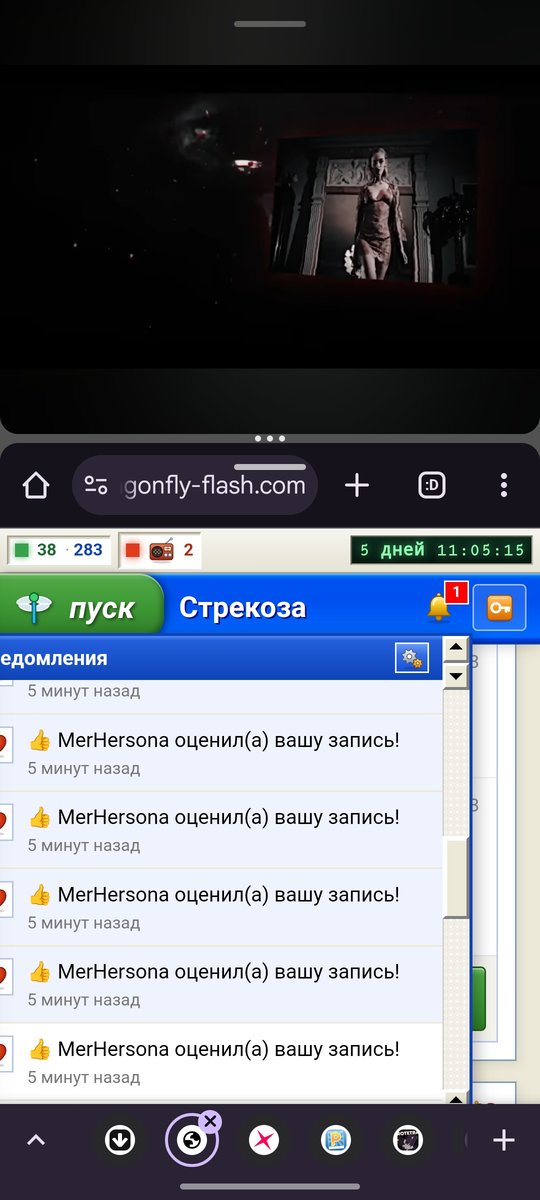Viewport: 540px width, 1200px height.
Task: Click the notifications panel header title
Action: pyautogui.click(x=54, y=659)
